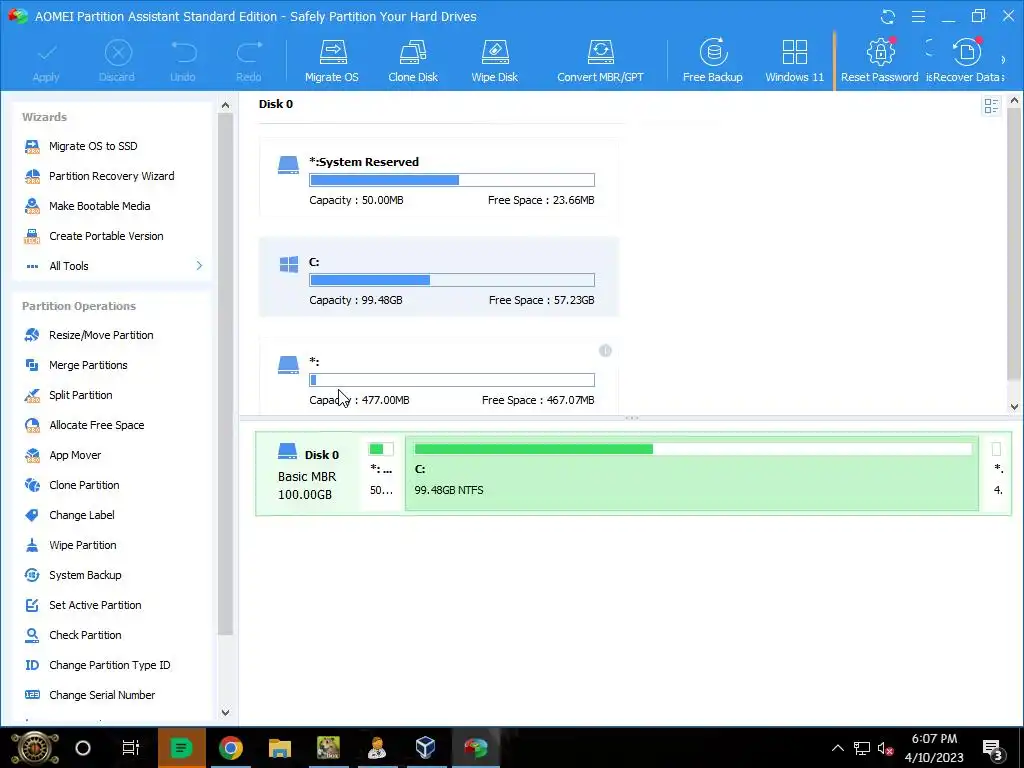Open the Recover Data tool
This screenshot has height=768, width=1024.
pyautogui.click(x=967, y=61)
